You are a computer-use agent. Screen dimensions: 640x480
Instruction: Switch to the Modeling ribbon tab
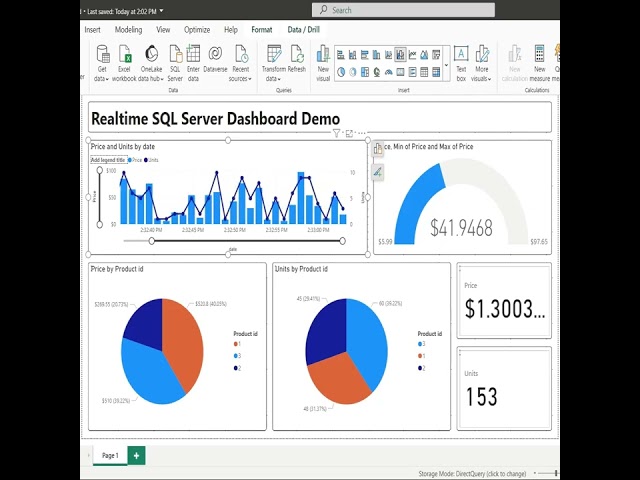point(128,29)
